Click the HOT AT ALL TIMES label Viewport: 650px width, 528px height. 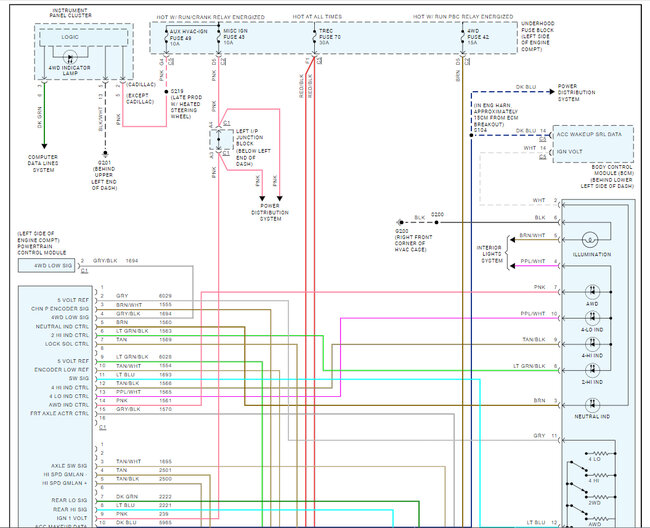coord(317,17)
